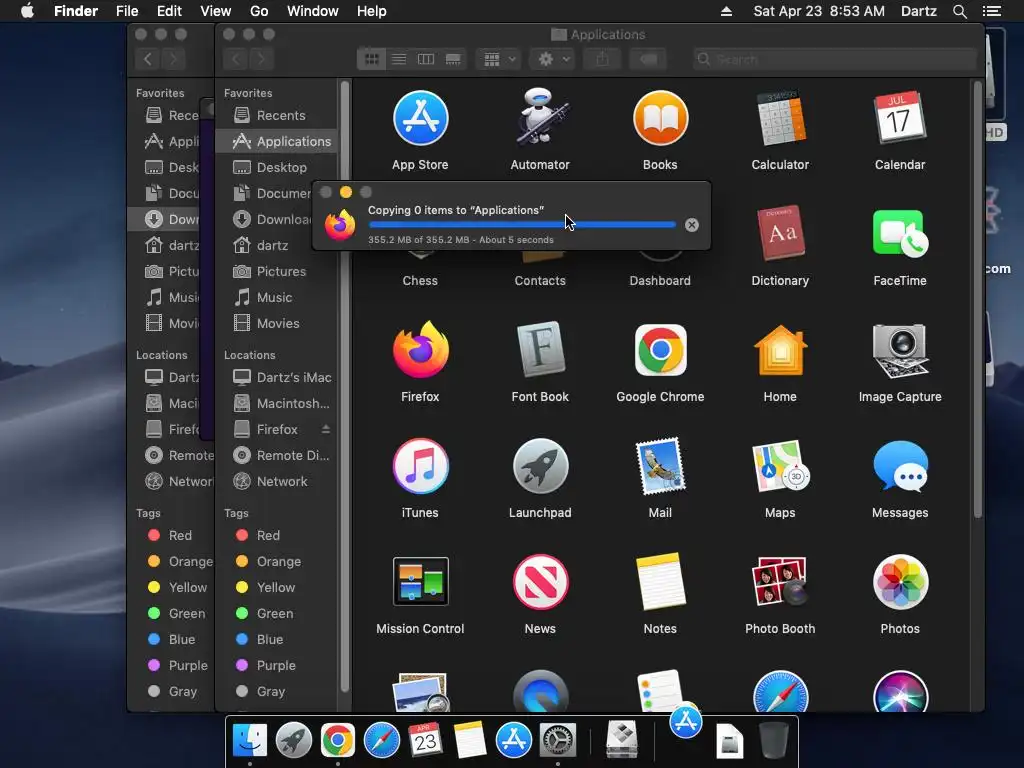Select the News app icon
1024x768 pixels.
(540, 581)
